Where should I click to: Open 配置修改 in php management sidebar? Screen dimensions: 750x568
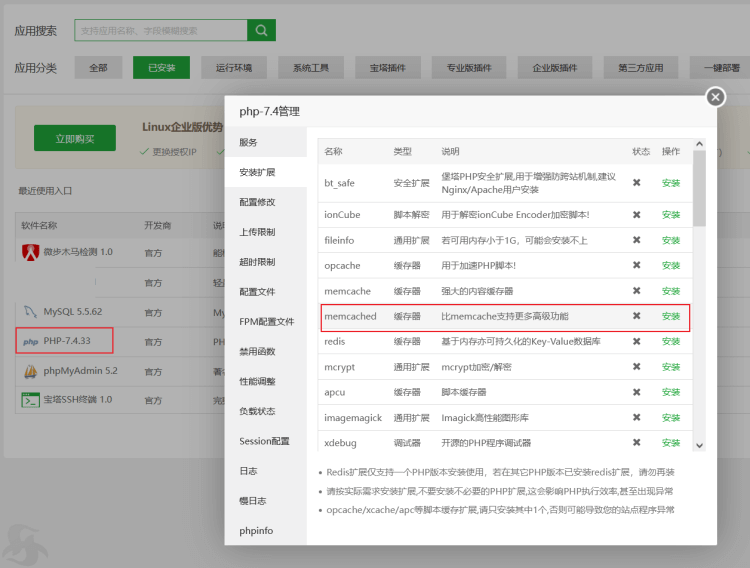click(265, 202)
